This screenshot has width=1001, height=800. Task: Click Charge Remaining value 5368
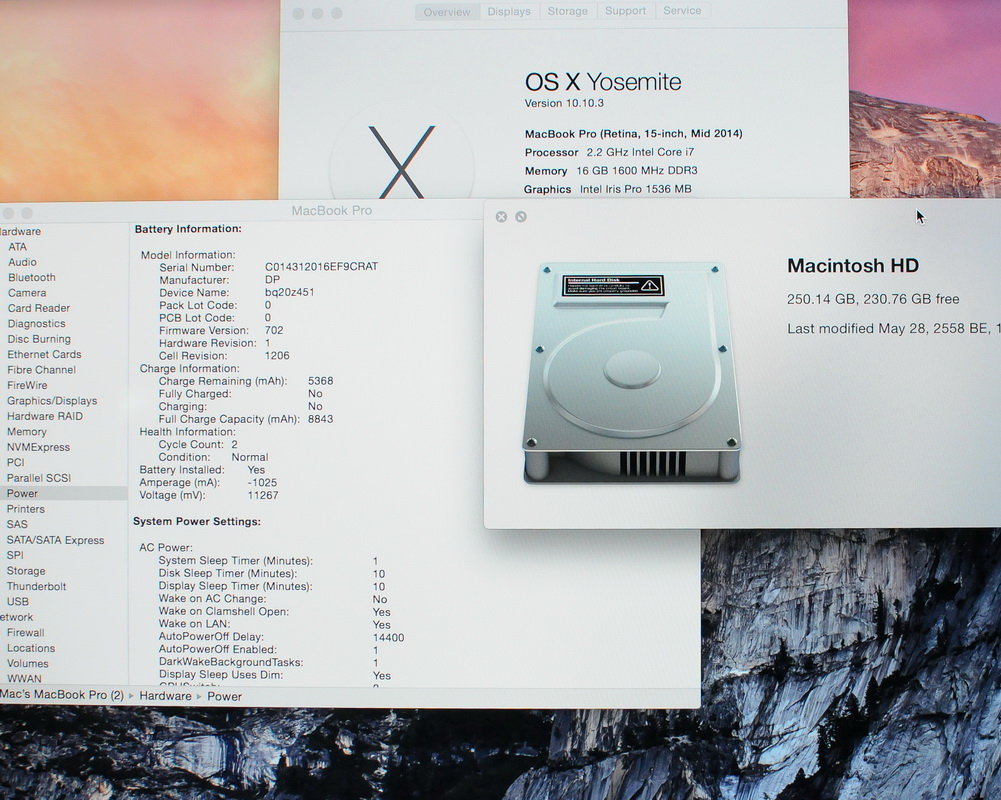(320, 381)
